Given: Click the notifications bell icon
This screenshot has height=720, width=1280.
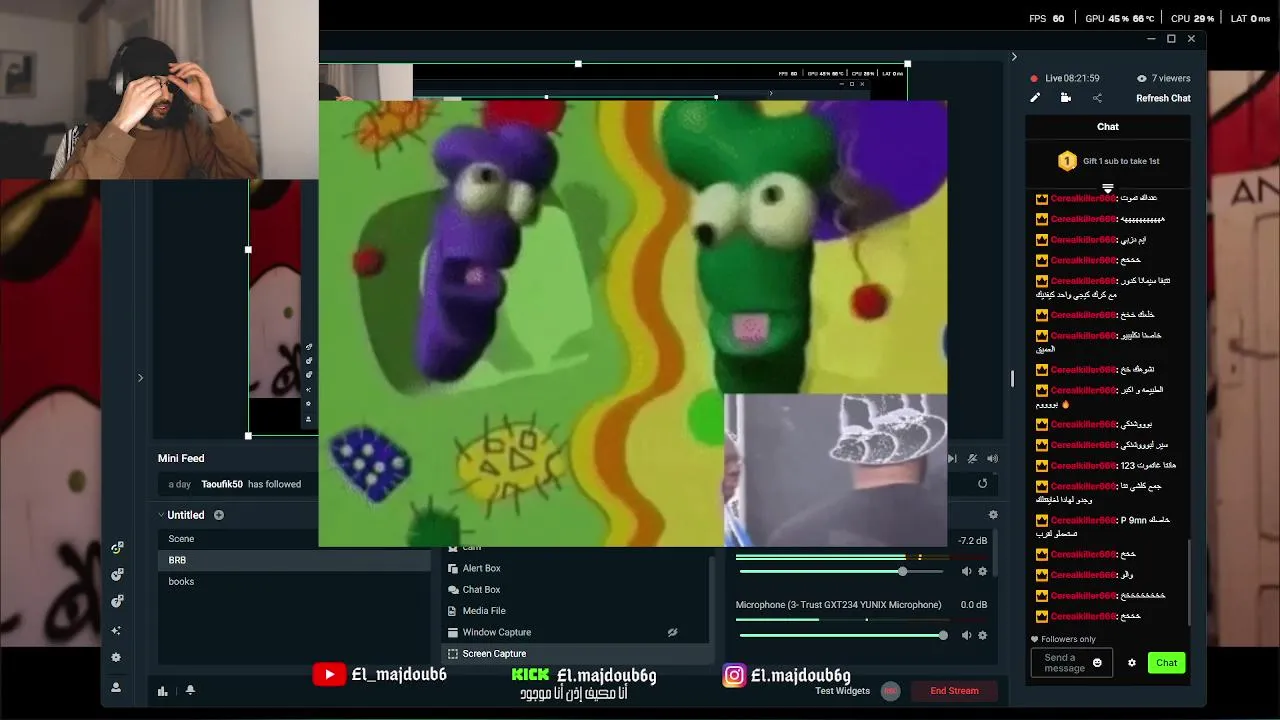Looking at the screenshot, I should click(190, 691).
